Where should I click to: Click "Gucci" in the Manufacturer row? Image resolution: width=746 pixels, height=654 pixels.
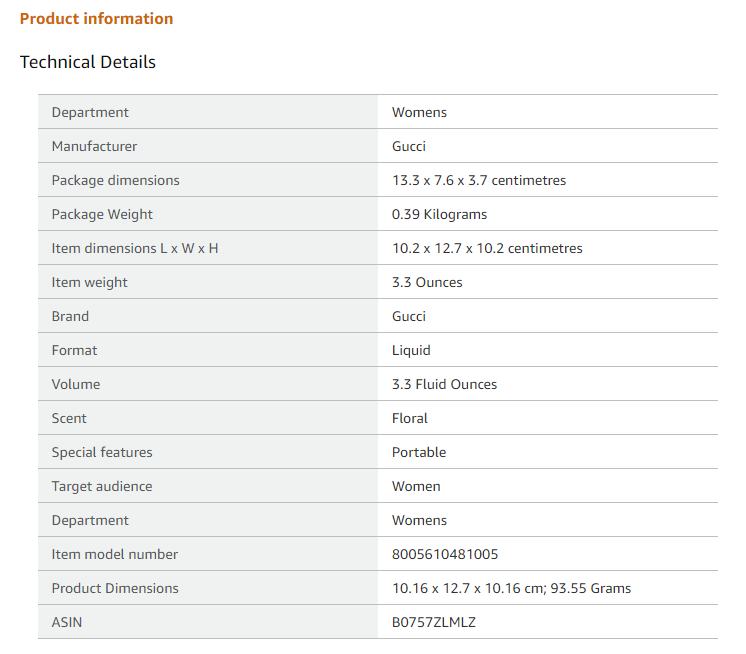409,146
